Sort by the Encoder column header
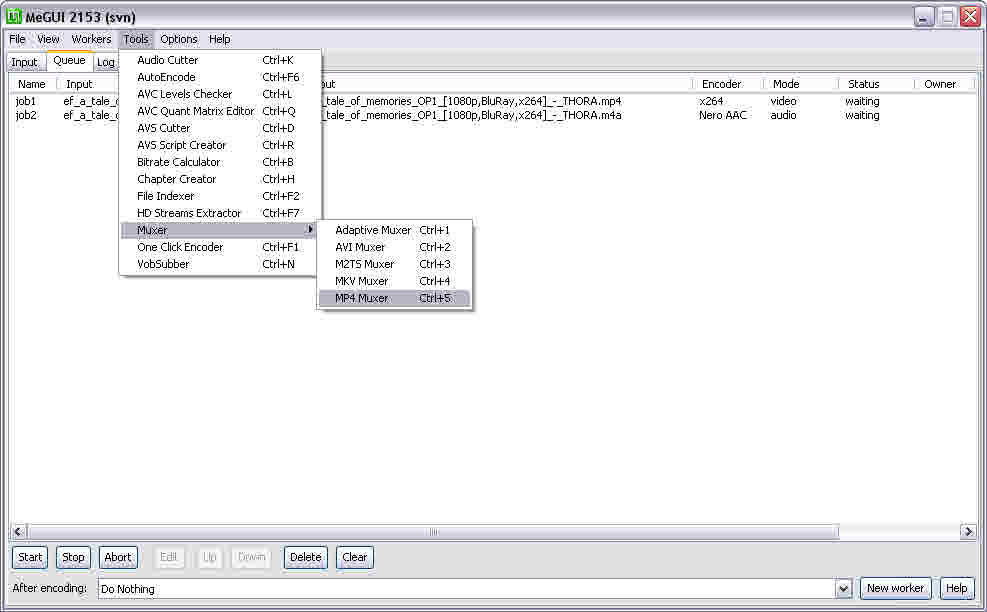987x612 pixels. pos(727,84)
